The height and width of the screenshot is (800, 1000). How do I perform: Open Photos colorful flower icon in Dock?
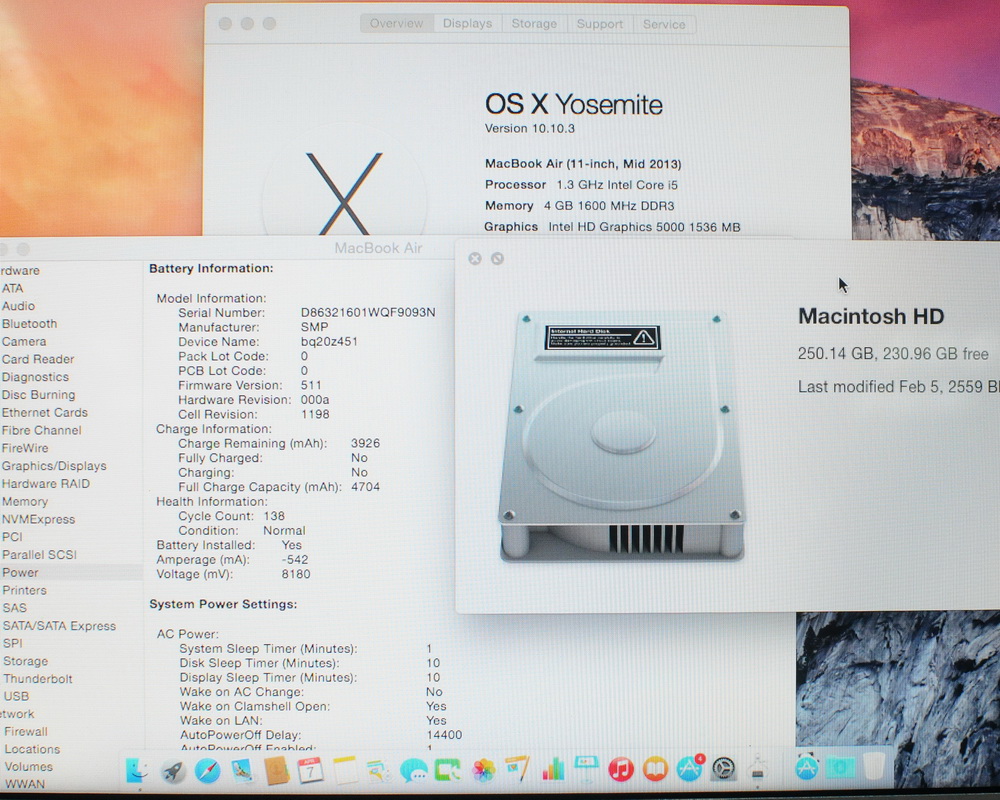(x=483, y=771)
